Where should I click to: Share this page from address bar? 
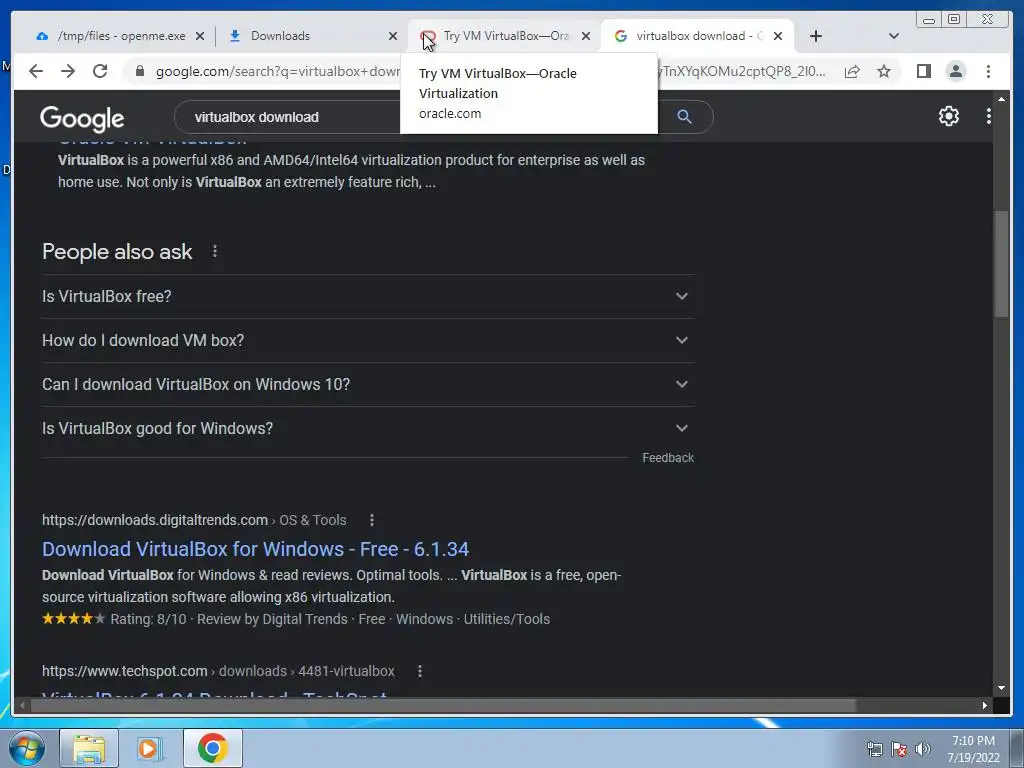coord(852,71)
